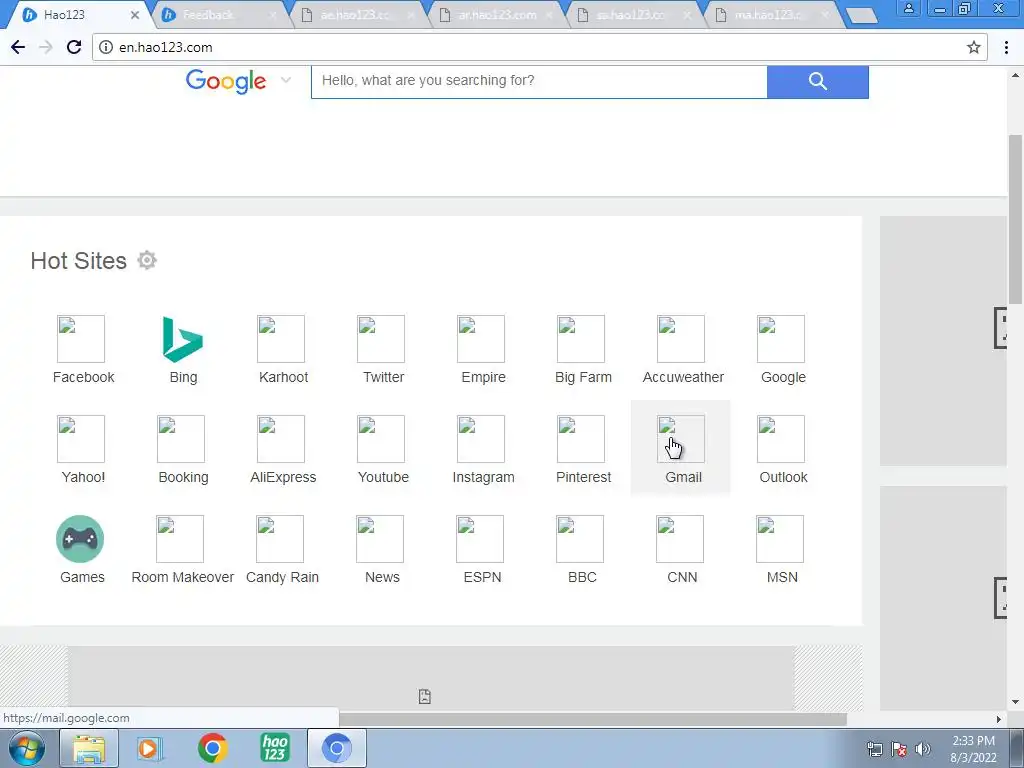
Task: Go back to previous page
Action: click(x=18, y=47)
